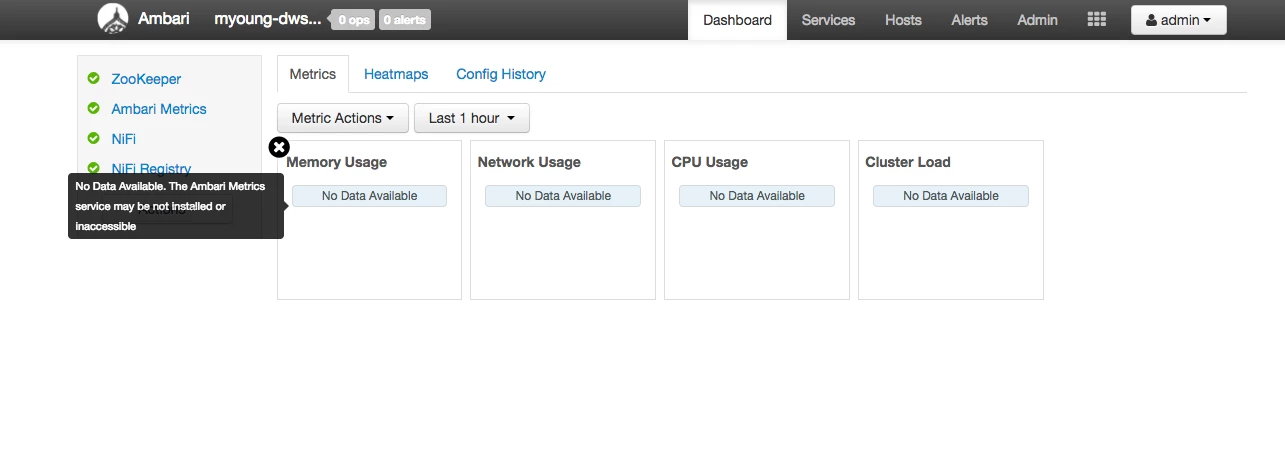Click No Data Available in Cluster Load
Screen dimensions: 1285x465
(951, 196)
